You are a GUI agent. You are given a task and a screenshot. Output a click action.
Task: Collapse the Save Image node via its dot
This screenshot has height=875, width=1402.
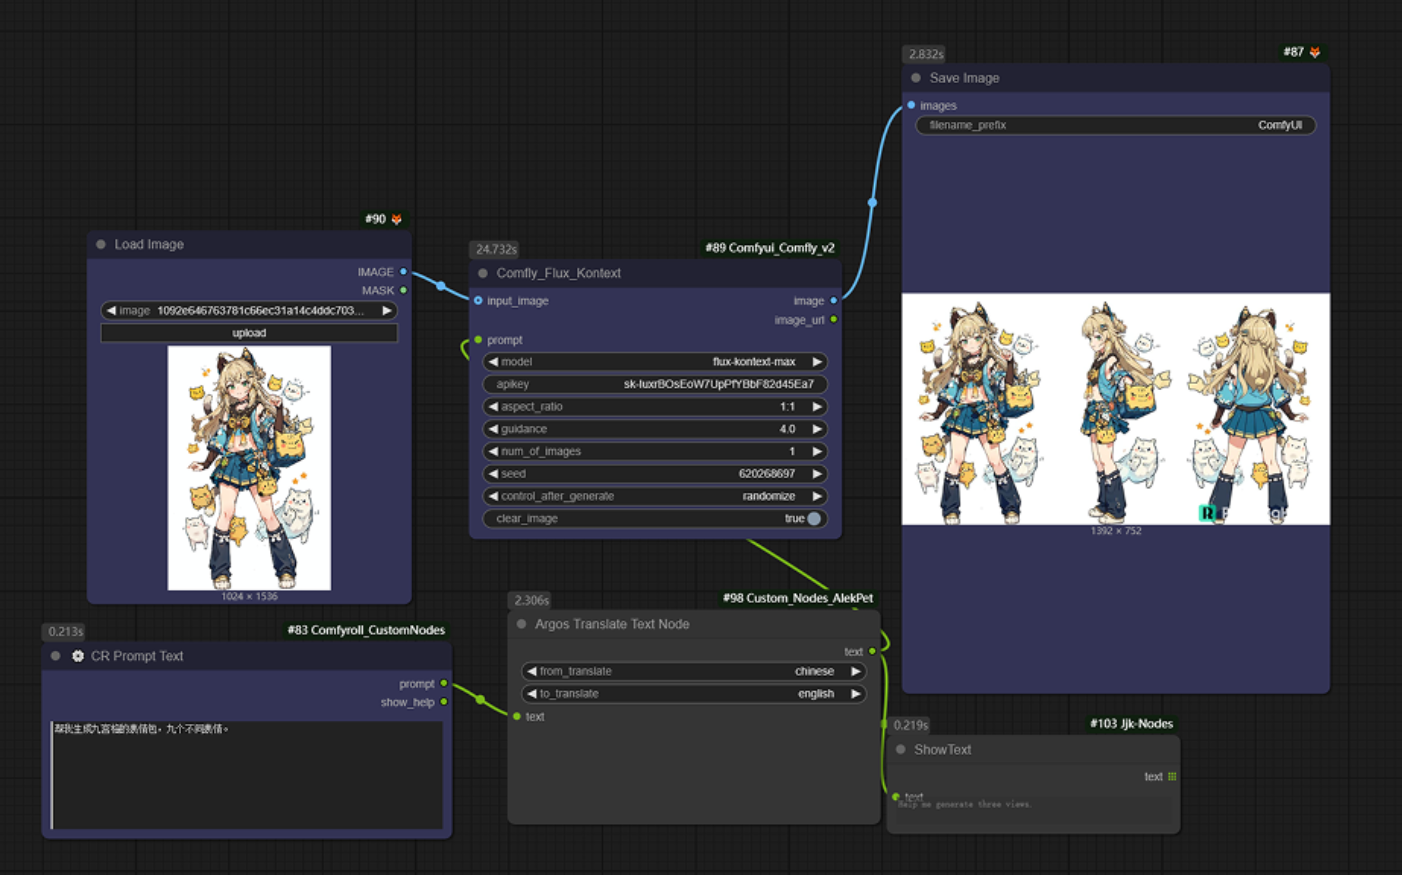click(x=916, y=78)
